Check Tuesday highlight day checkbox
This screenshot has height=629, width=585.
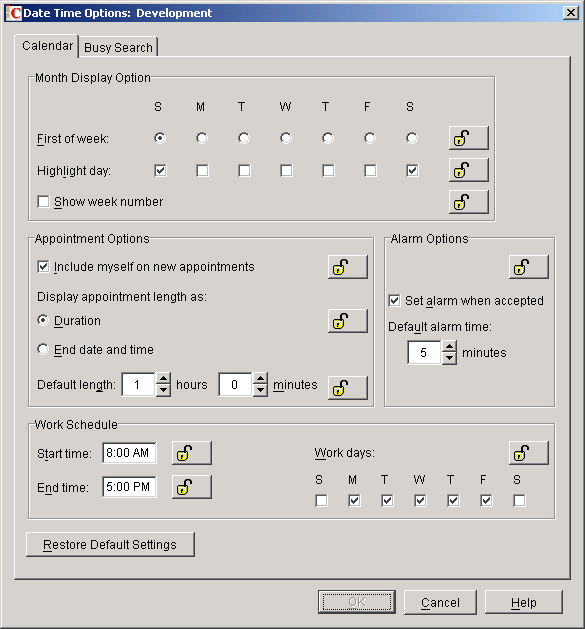coord(244,170)
